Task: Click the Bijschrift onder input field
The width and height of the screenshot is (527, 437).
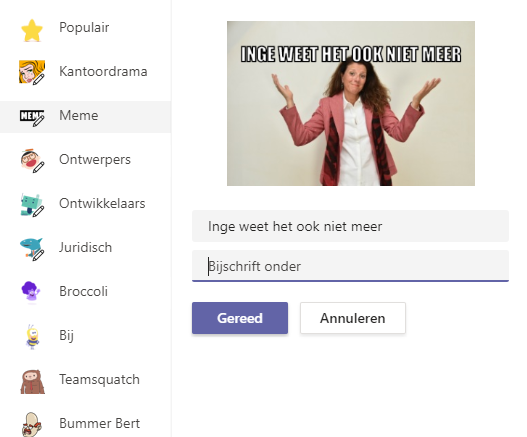Action: coord(350,266)
